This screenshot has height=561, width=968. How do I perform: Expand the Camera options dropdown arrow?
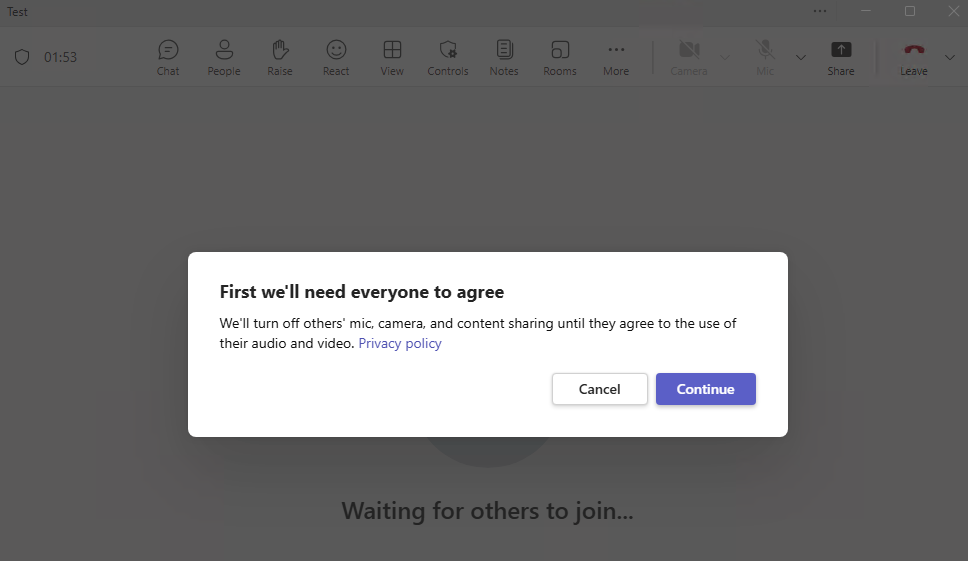click(726, 57)
